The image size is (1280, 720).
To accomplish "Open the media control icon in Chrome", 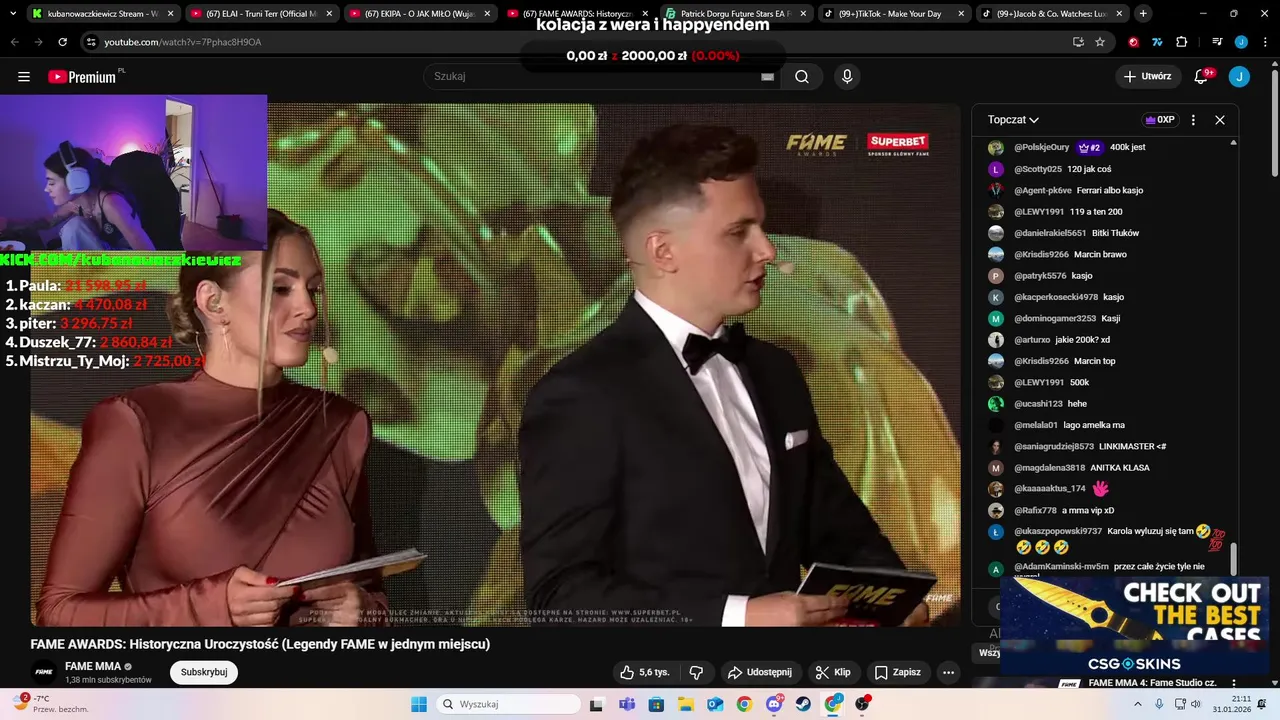I will coord(1217,42).
